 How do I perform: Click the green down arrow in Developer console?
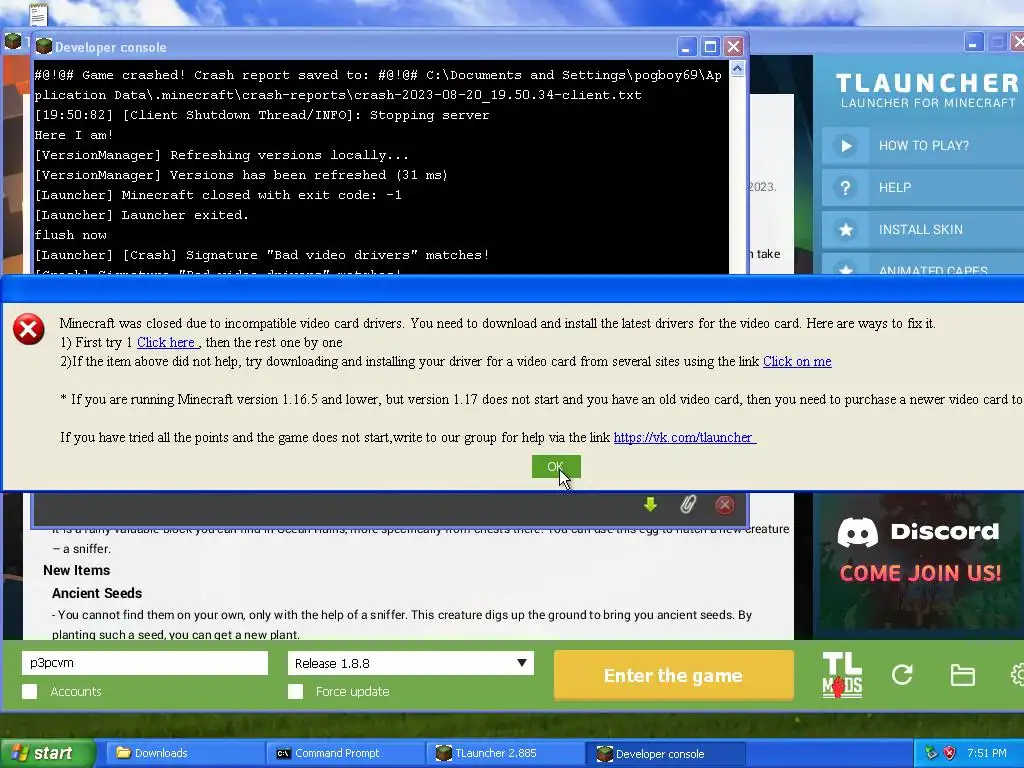click(650, 504)
